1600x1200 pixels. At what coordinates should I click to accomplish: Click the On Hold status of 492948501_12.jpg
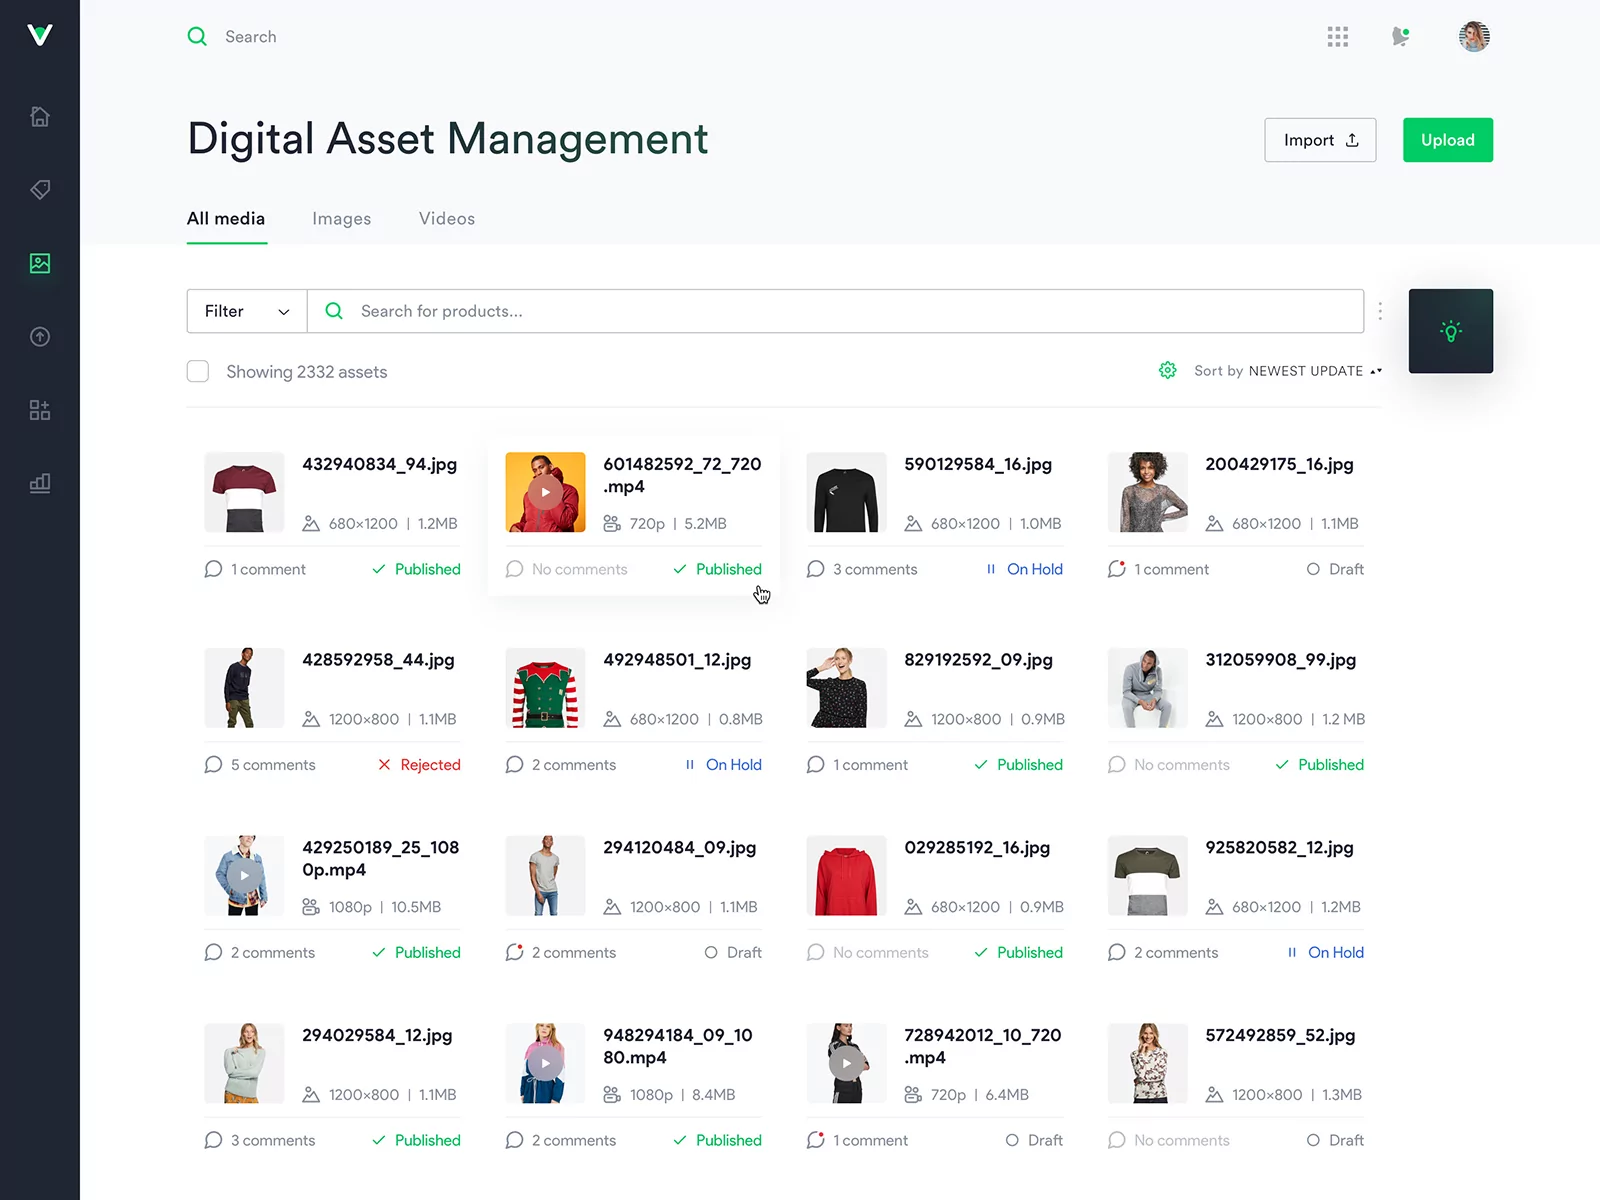[724, 765]
